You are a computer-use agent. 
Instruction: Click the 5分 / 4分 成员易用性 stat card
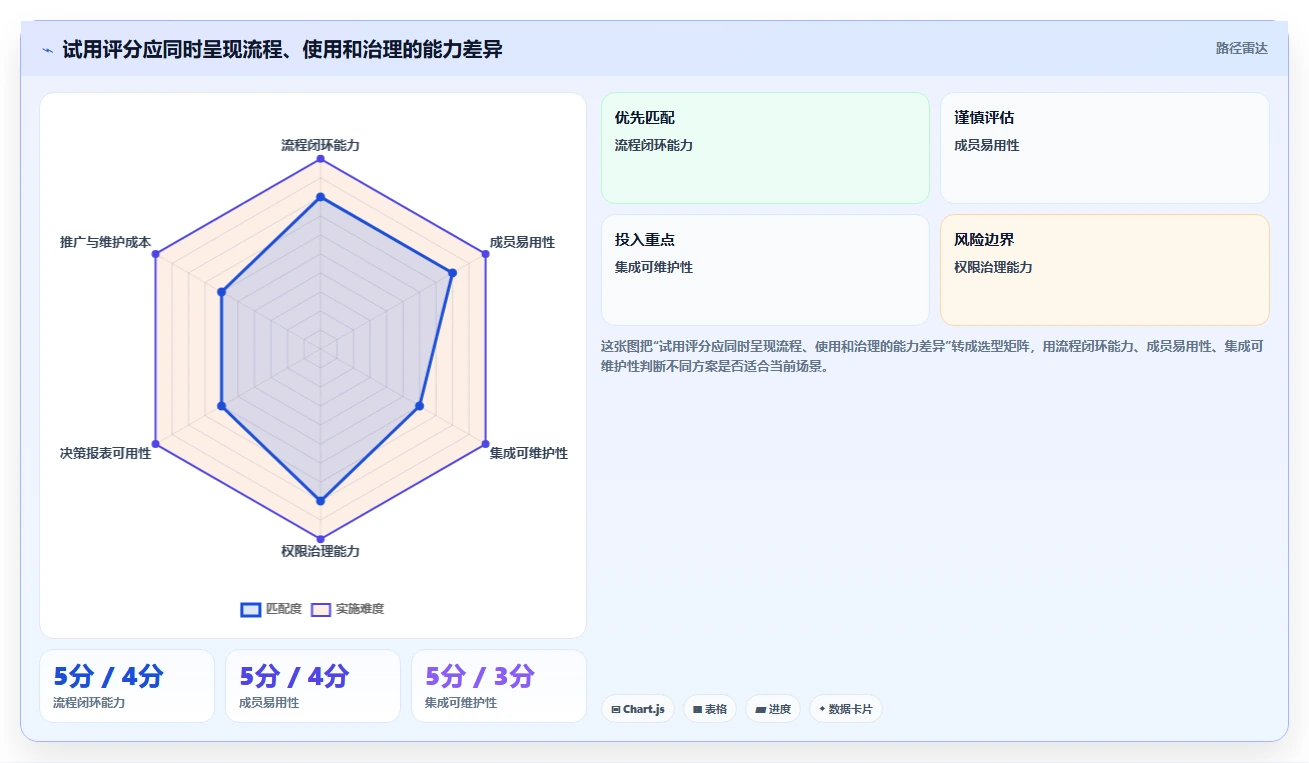(x=313, y=686)
